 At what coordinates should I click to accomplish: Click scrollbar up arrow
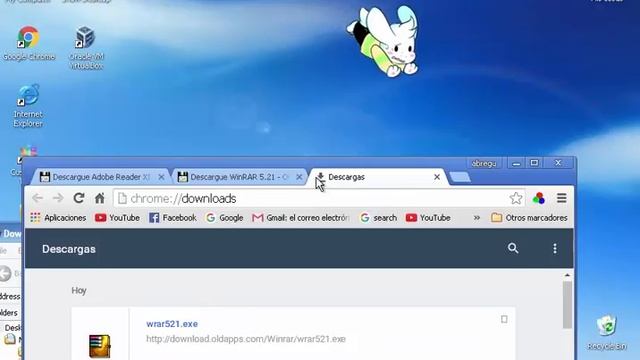567,276
